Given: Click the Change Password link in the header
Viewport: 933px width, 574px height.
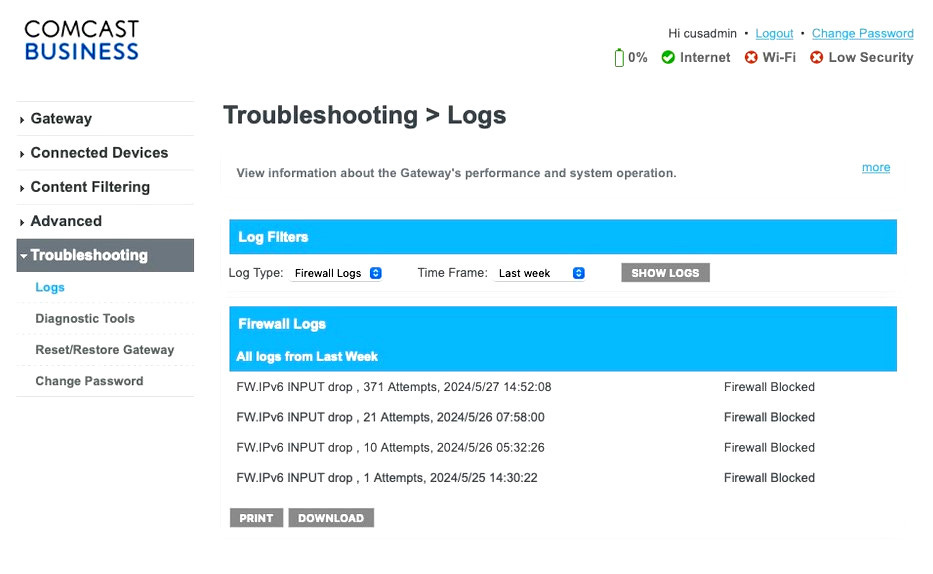Looking at the screenshot, I should pyautogui.click(x=863, y=34).
